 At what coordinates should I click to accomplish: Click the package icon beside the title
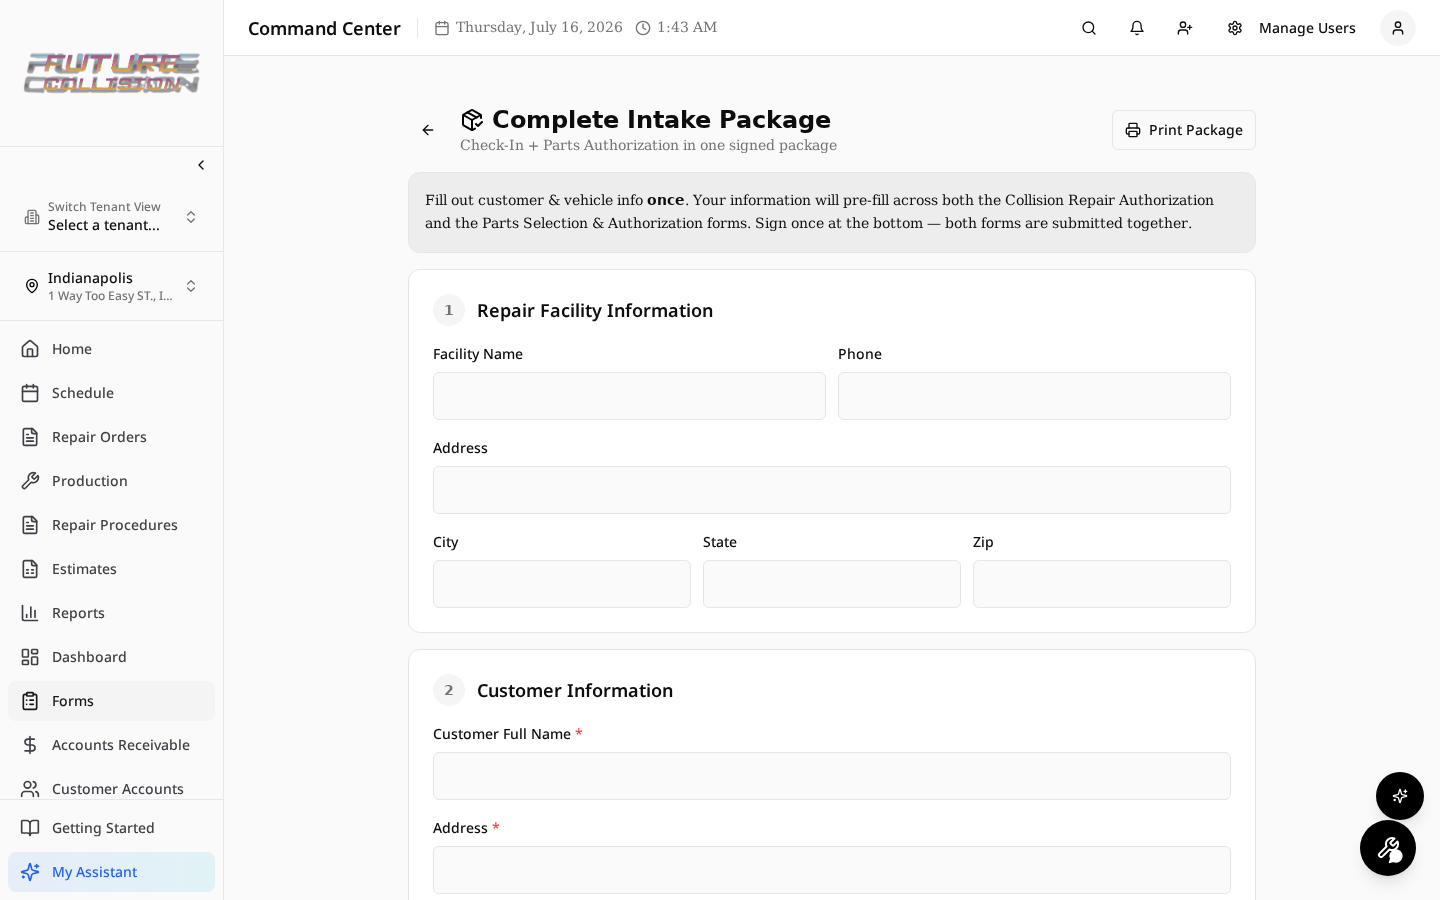[x=472, y=120]
